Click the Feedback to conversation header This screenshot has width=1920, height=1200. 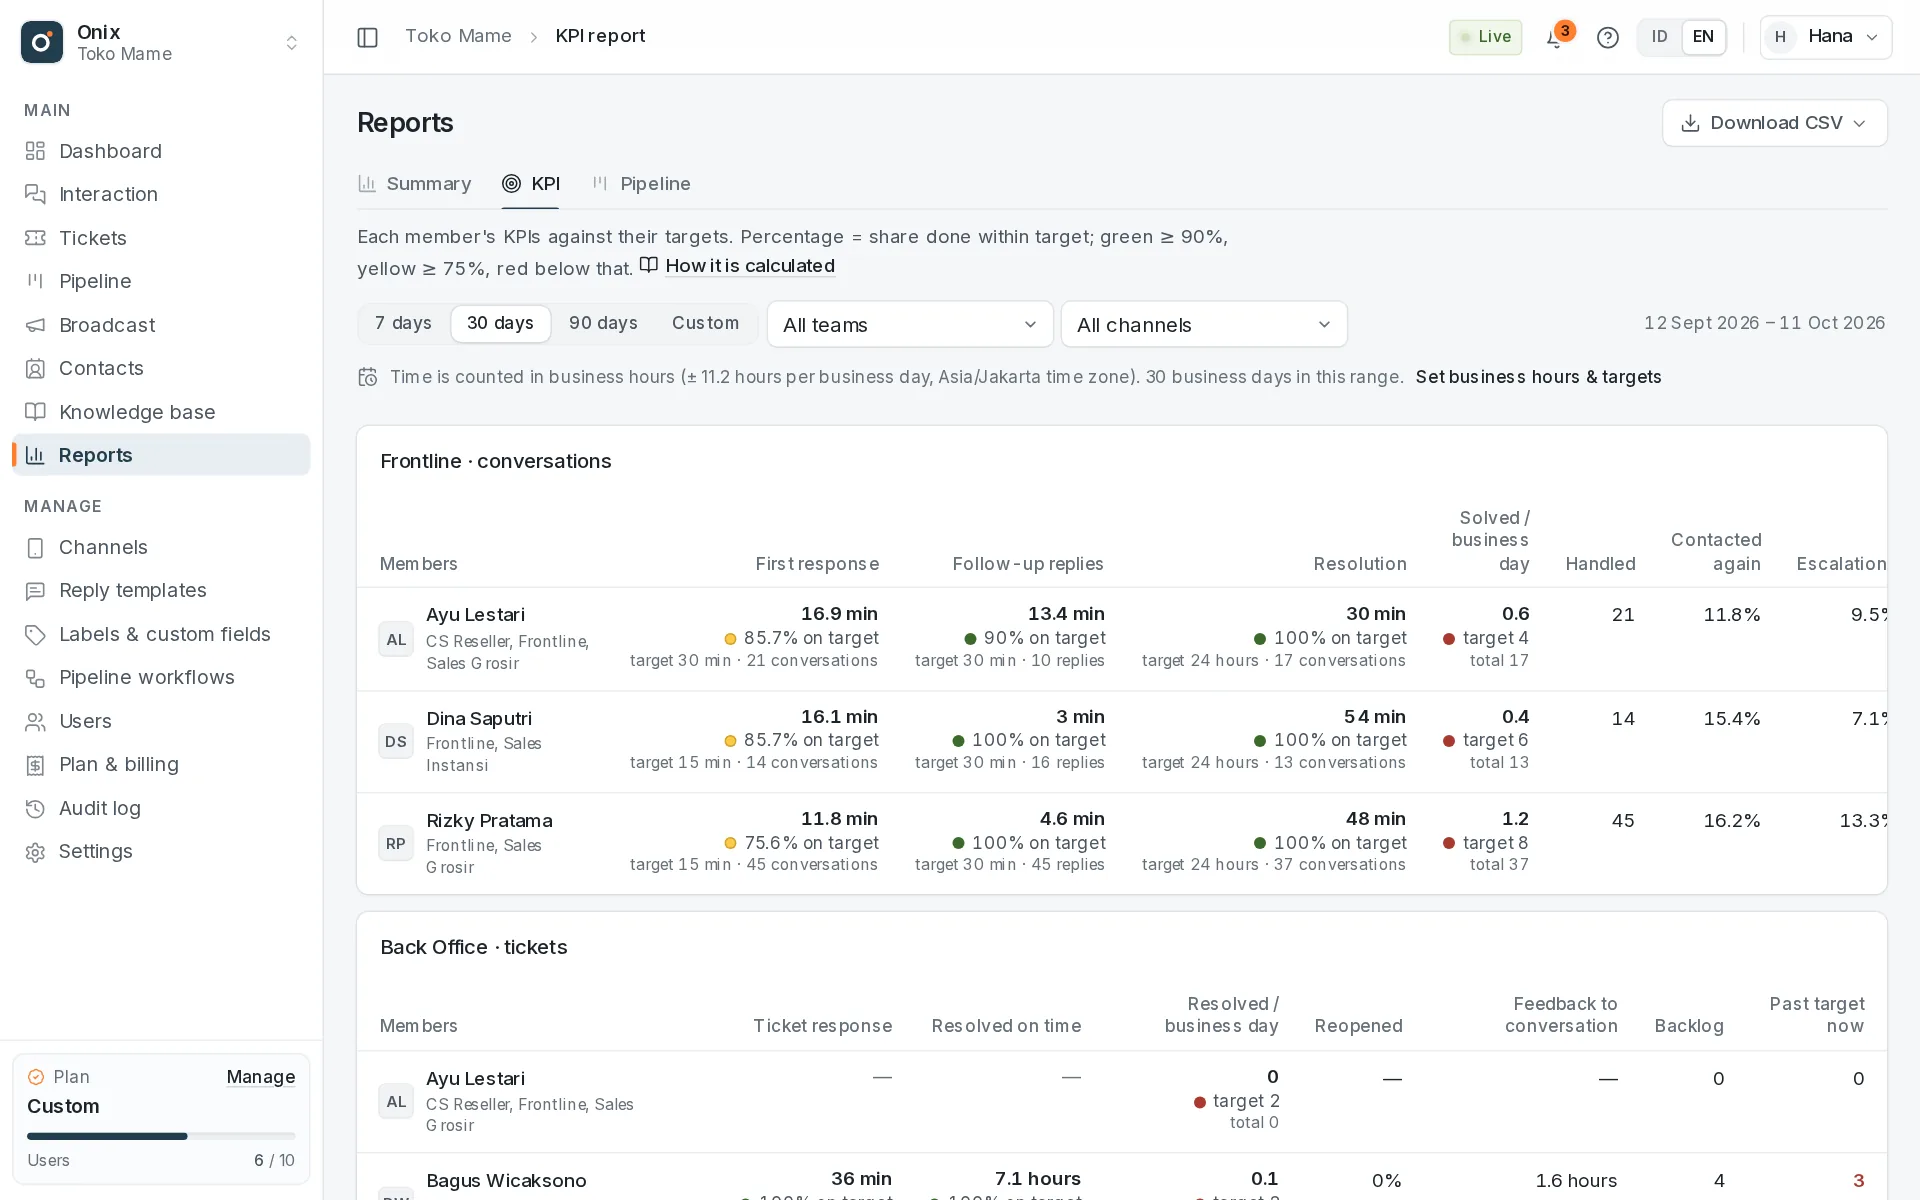pyautogui.click(x=1561, y=1015)
